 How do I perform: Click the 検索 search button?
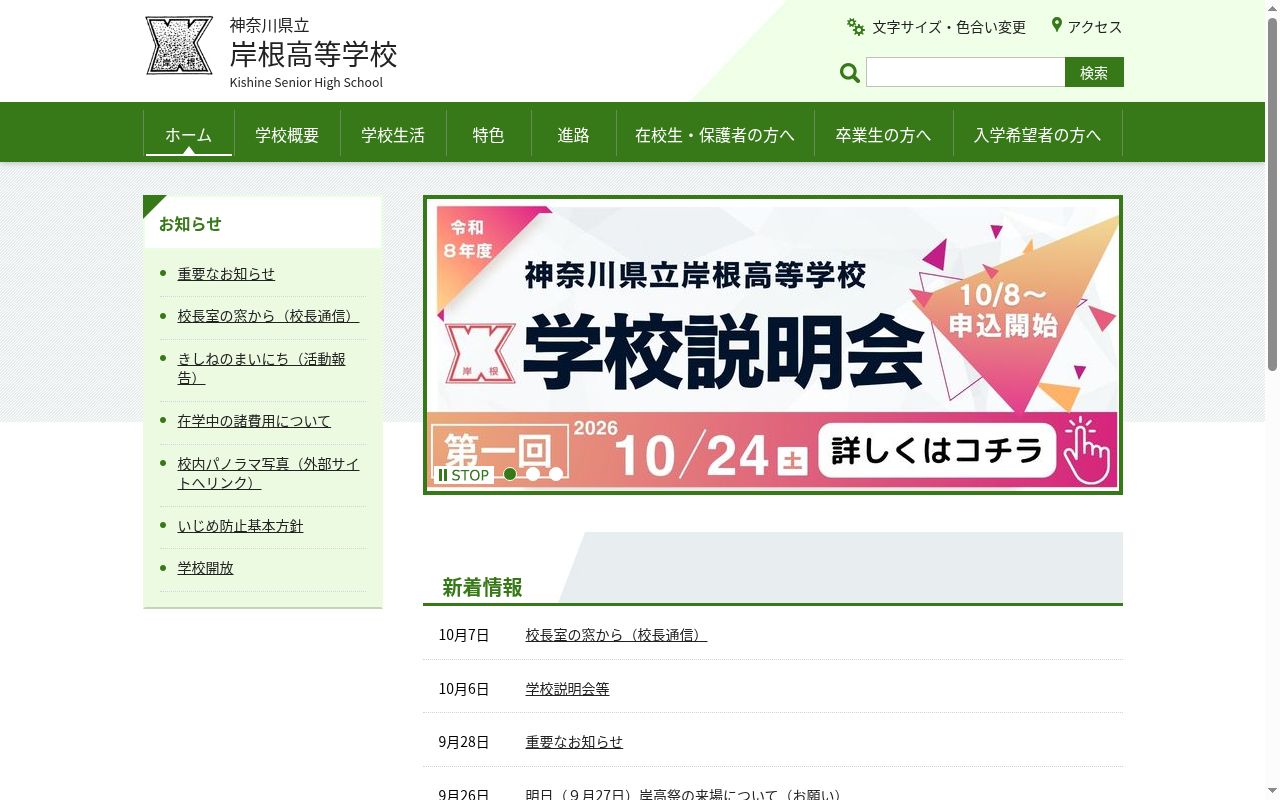coord(1094,72)
